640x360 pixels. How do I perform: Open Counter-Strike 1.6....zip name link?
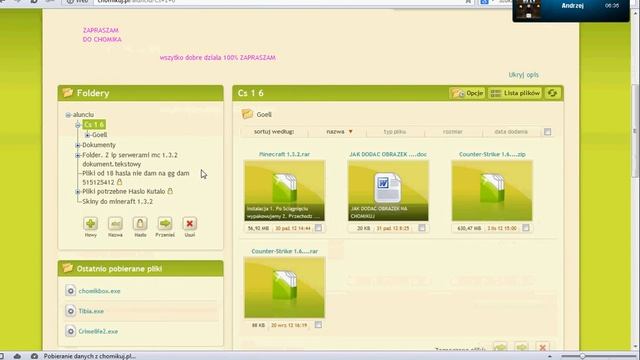(492, 154)
